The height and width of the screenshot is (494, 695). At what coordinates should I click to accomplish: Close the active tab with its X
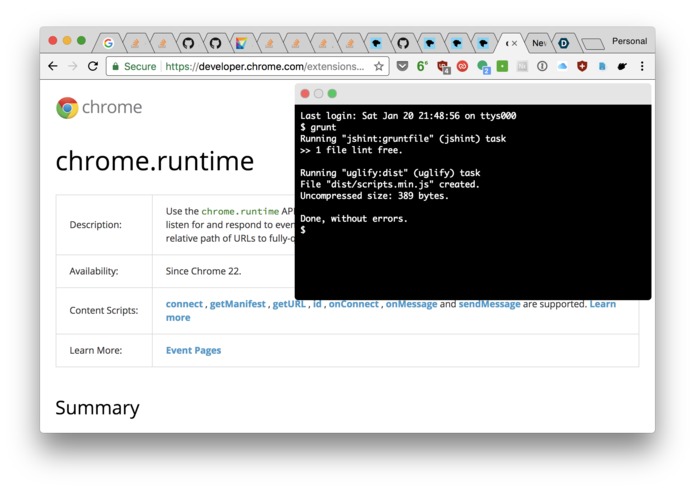click(x=515, y=43)
